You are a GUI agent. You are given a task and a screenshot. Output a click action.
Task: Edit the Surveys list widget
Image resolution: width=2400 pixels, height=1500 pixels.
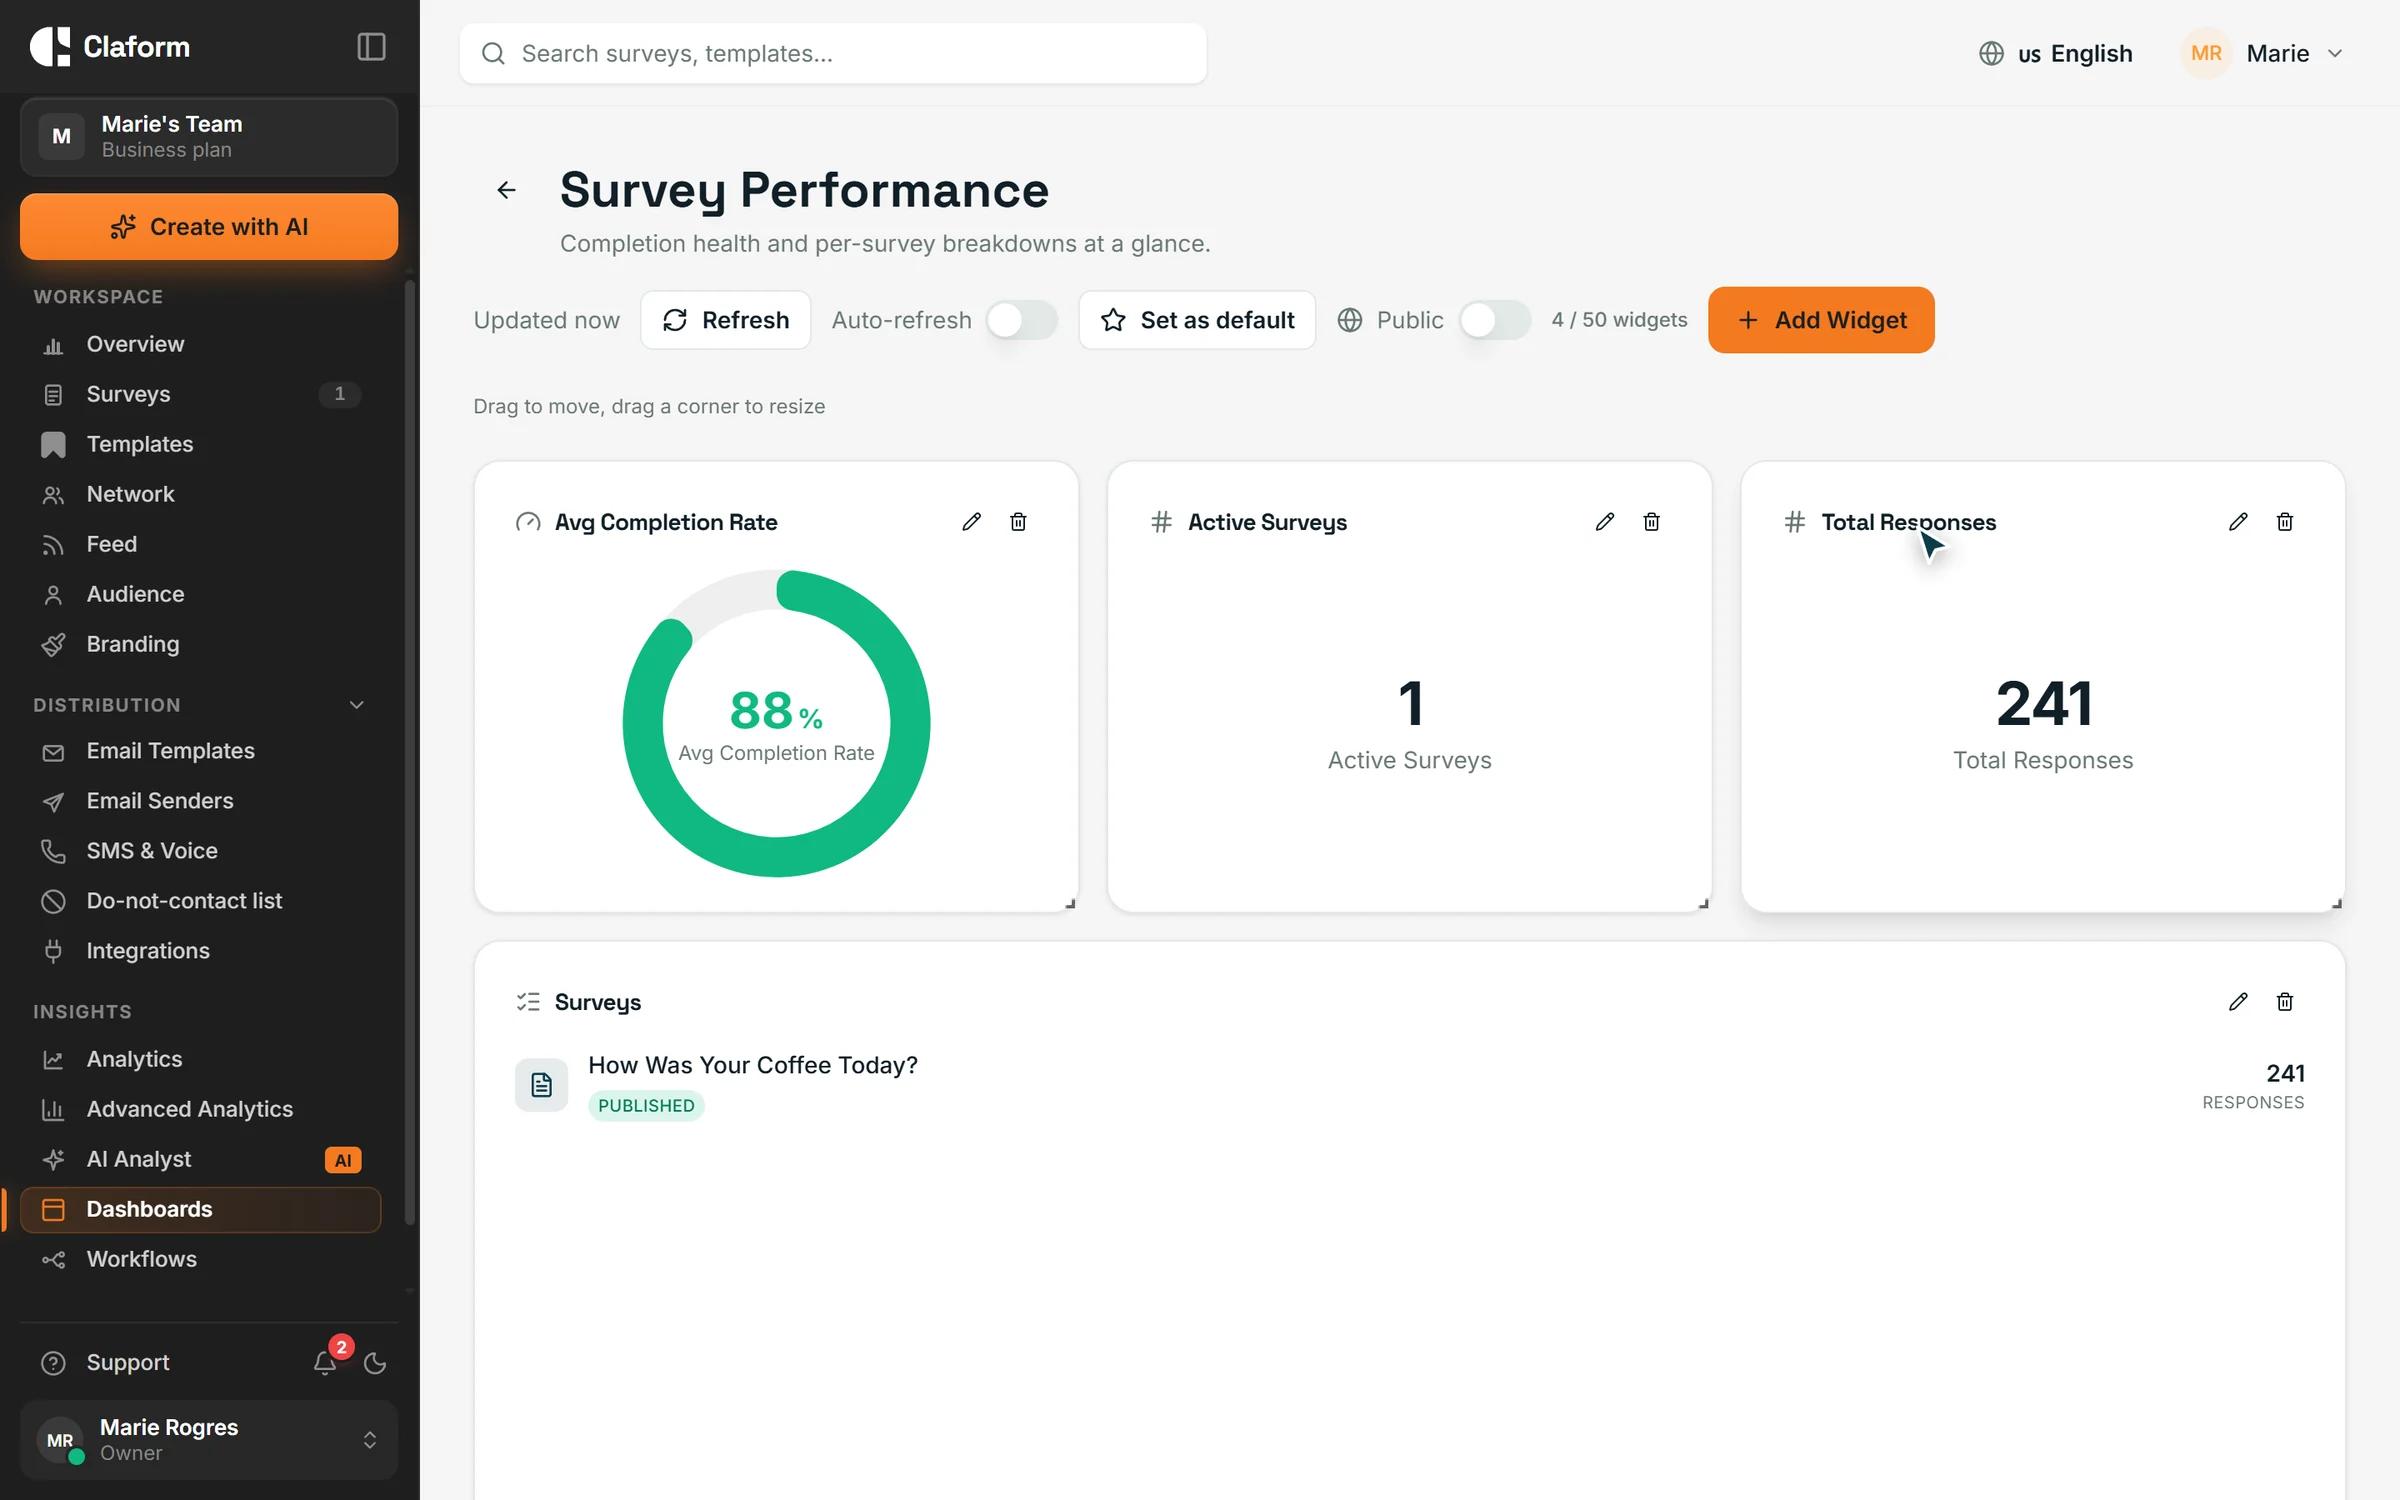click(2238, 1002)
